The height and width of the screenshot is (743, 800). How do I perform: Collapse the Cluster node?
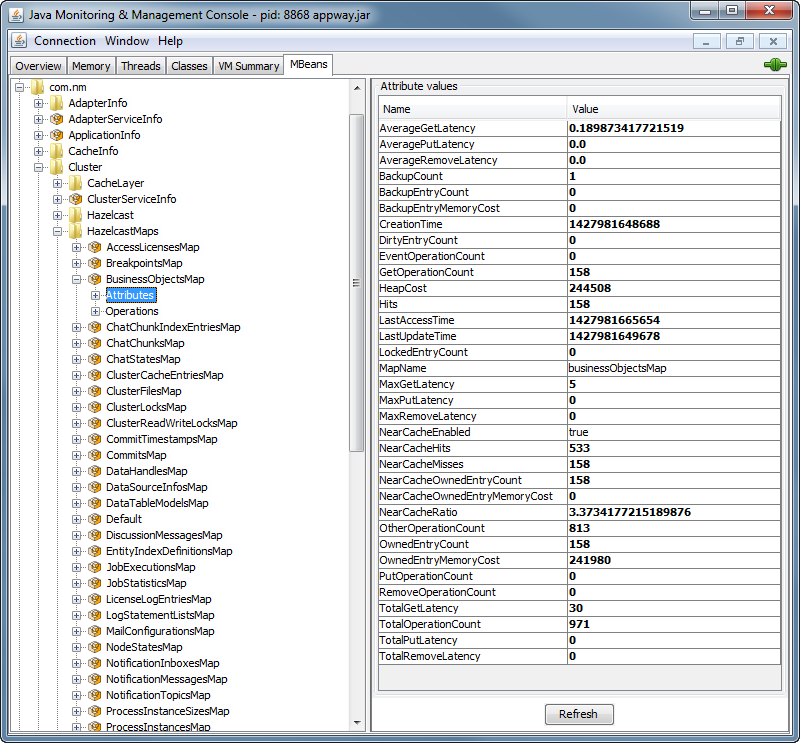pos(38,167)
